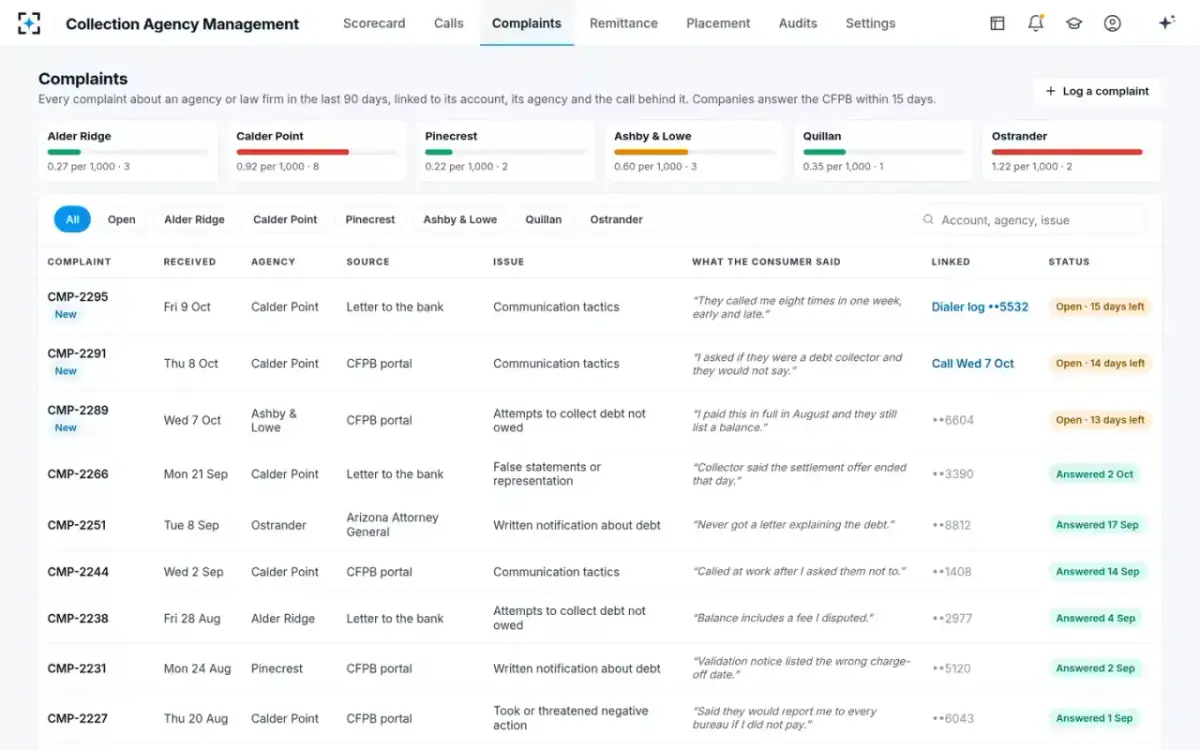
Task: Sort by the Agency column header
Action: coord(273,262)
